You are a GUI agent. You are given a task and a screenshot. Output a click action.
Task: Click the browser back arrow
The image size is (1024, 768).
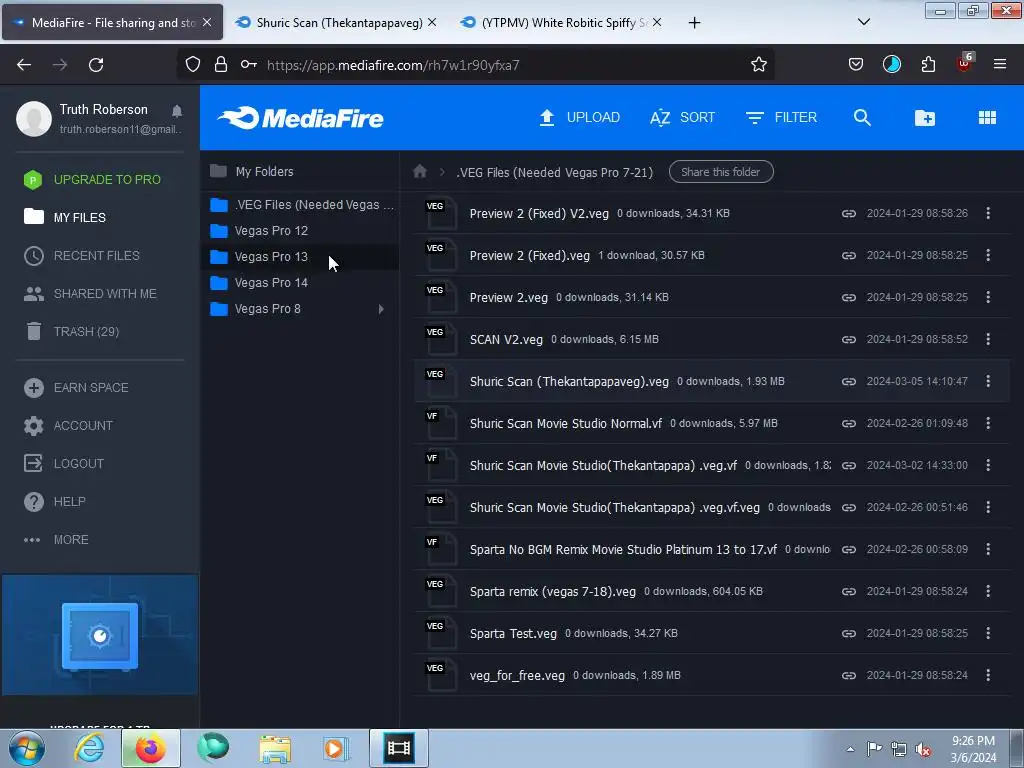pos(24,65)
